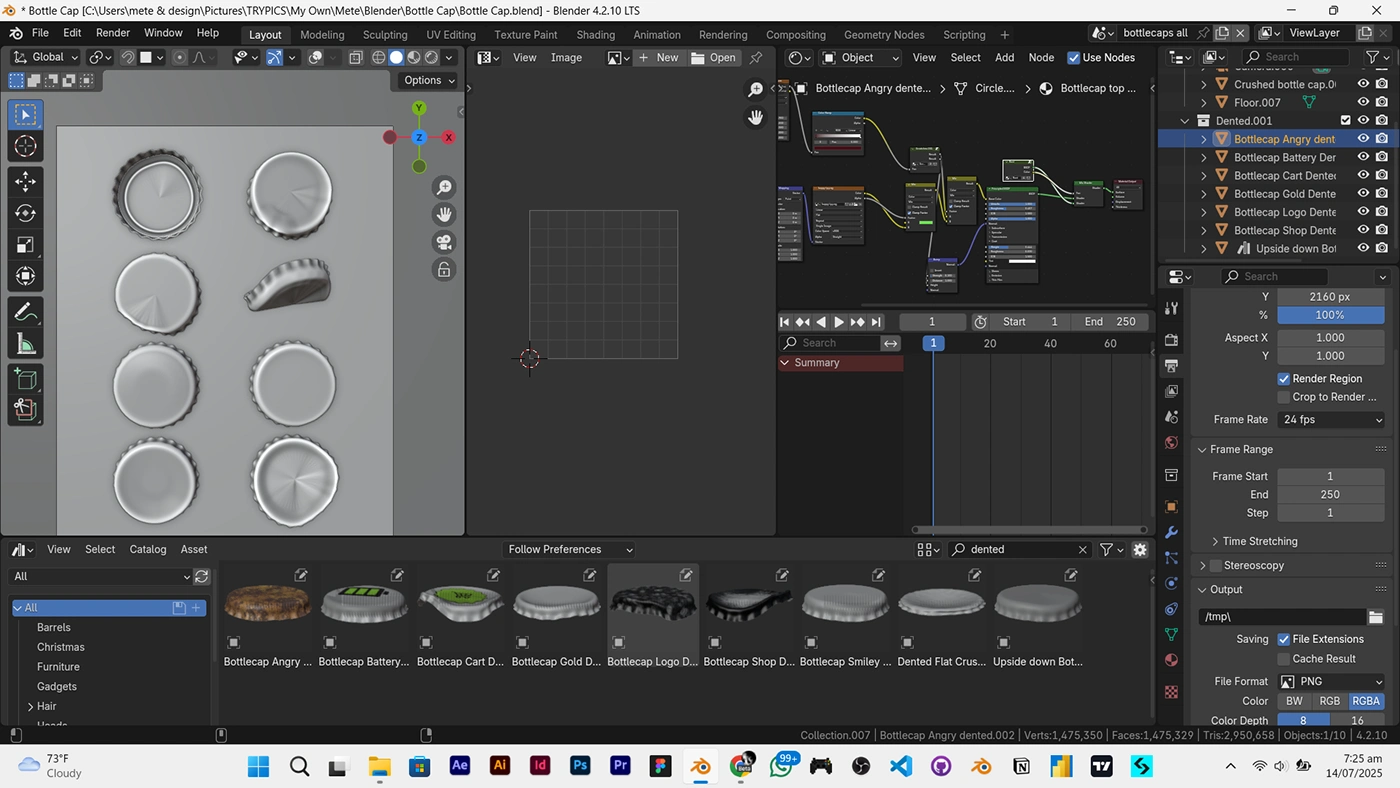Select the Scale tool in viewport toolbar
The image size is (1400, 788).
coord(26,245)
